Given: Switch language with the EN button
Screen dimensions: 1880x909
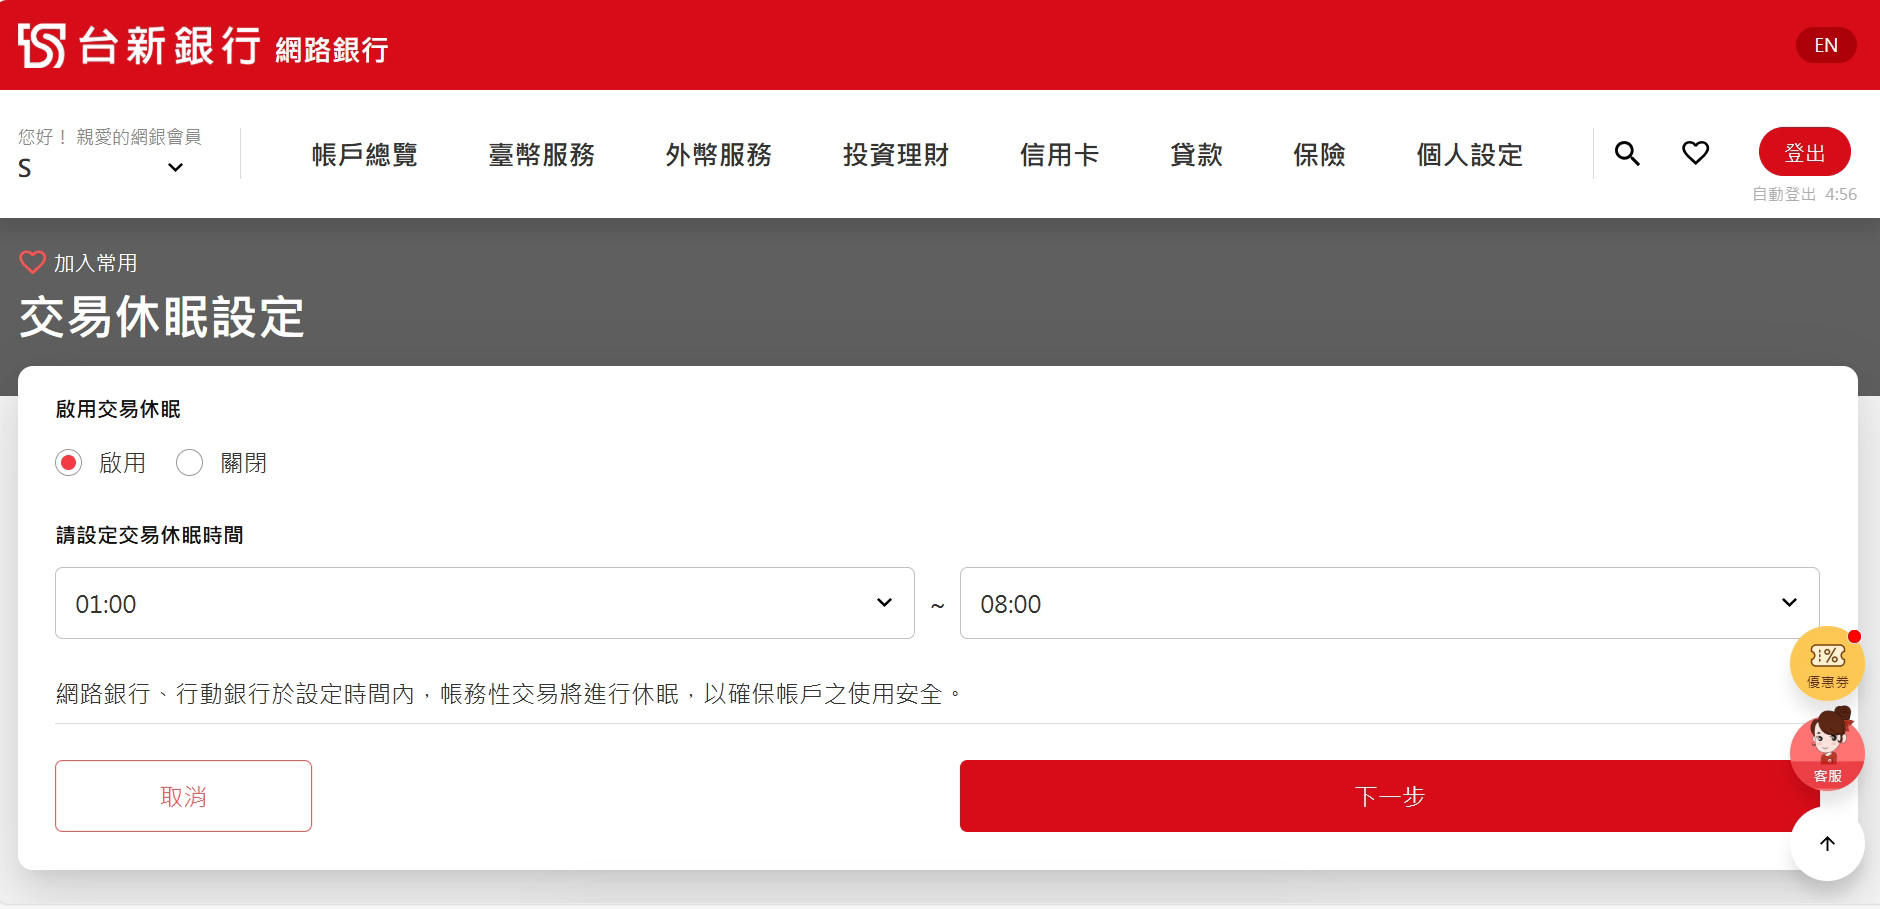Looking at the screenshot, I should [x=1825, y=45].
